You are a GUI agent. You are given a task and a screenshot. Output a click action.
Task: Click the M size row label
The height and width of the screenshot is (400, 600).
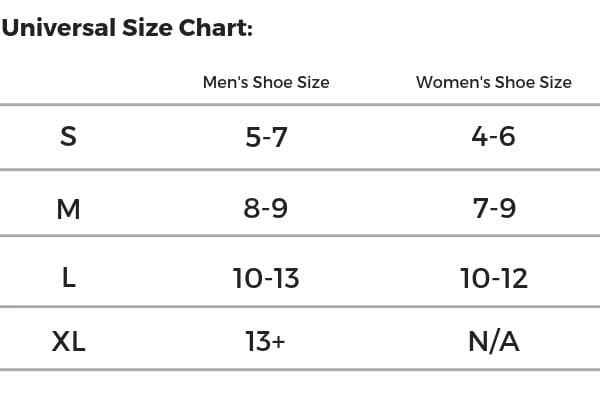point(68,209)
